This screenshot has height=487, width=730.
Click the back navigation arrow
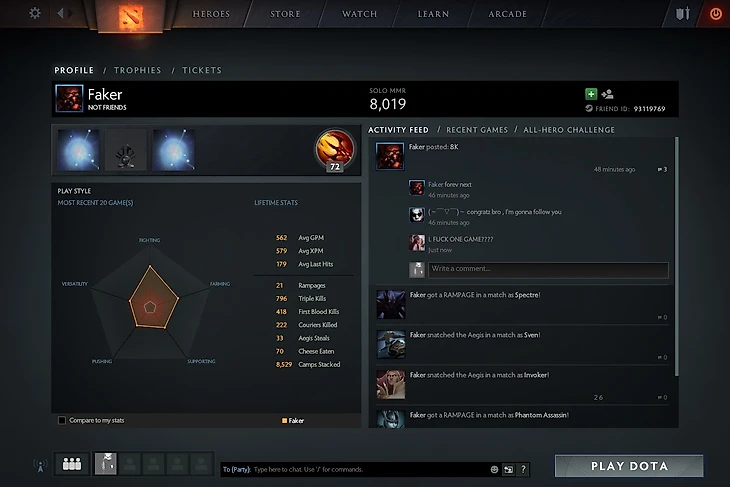(60, 13)
